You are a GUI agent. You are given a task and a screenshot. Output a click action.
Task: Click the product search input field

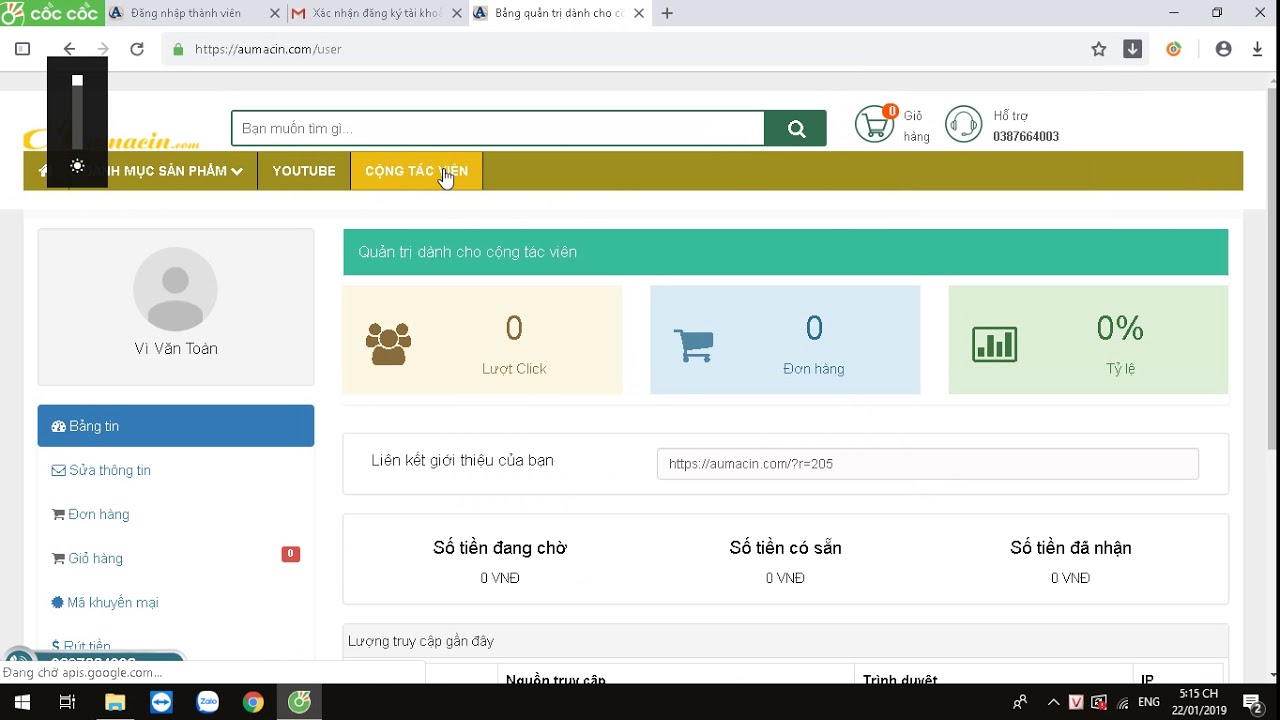pos(498,128)
